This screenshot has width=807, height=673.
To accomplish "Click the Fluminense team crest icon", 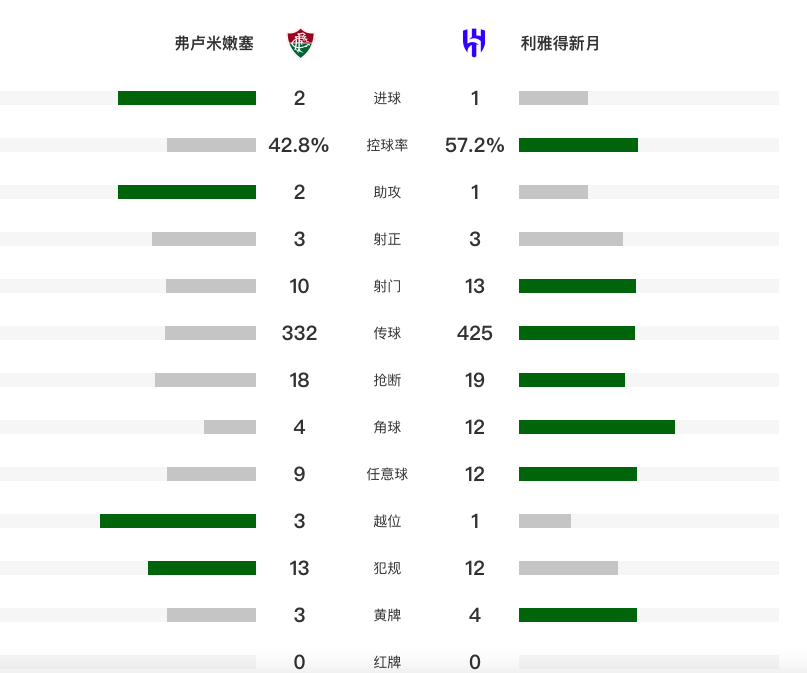I will 300,43.
